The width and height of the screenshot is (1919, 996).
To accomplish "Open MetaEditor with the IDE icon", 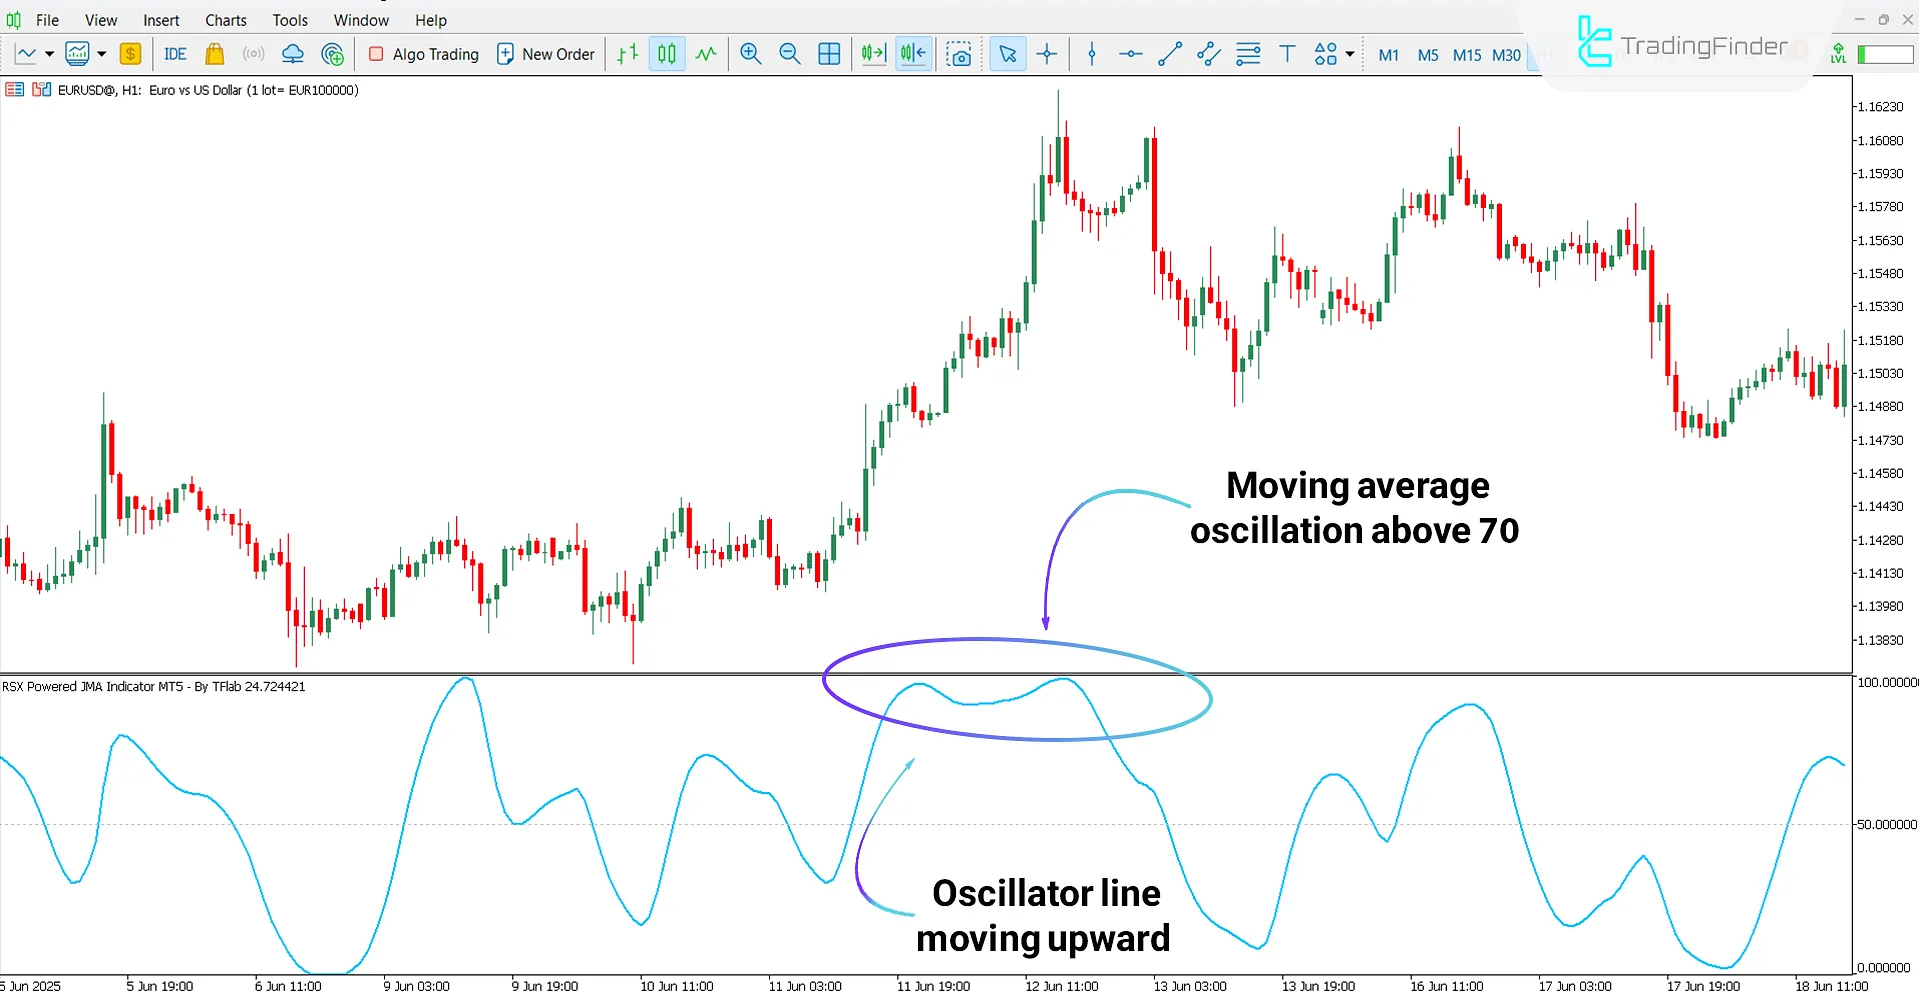I will [x=174, y=54].
